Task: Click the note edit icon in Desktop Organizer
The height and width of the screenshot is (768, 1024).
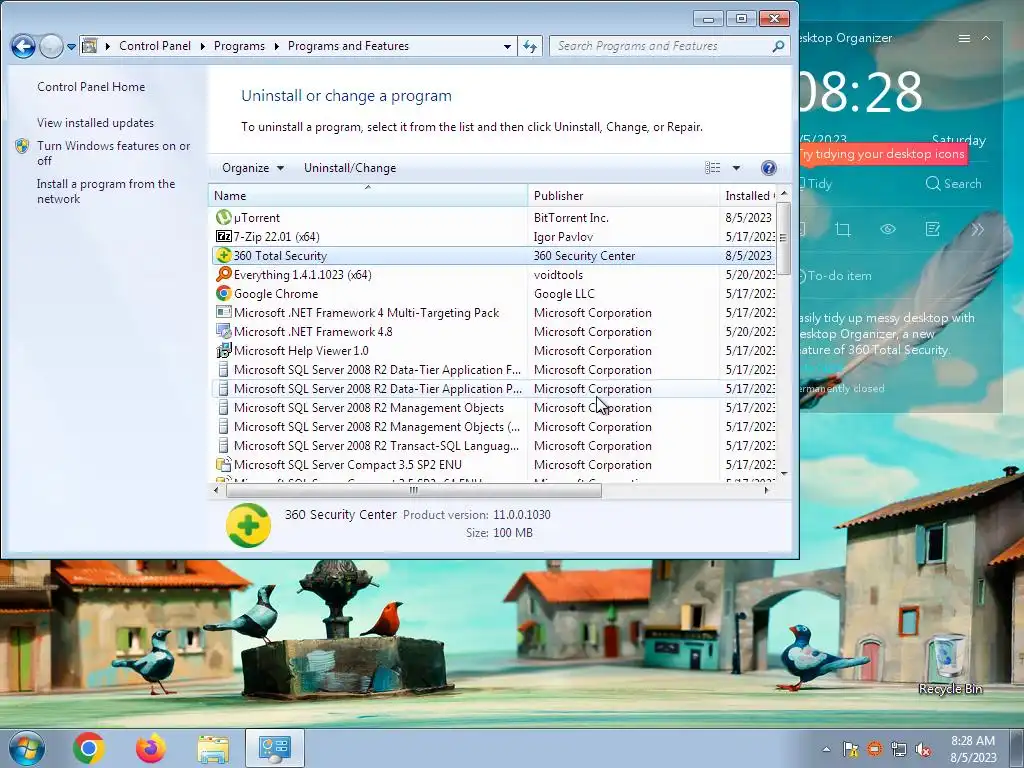Action: [933, 229]
